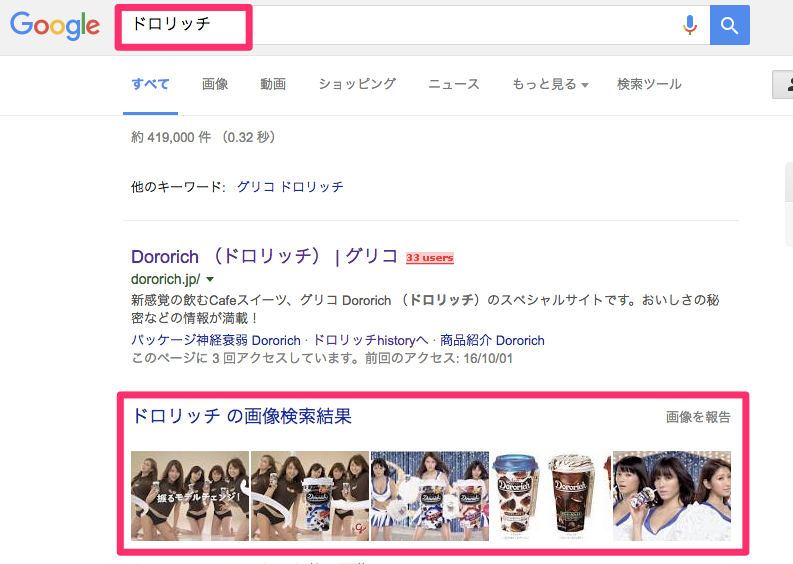This screenshot has width=793, height=564.
Task: Expand the もっと見る dropdown
Action: (550, 84)
